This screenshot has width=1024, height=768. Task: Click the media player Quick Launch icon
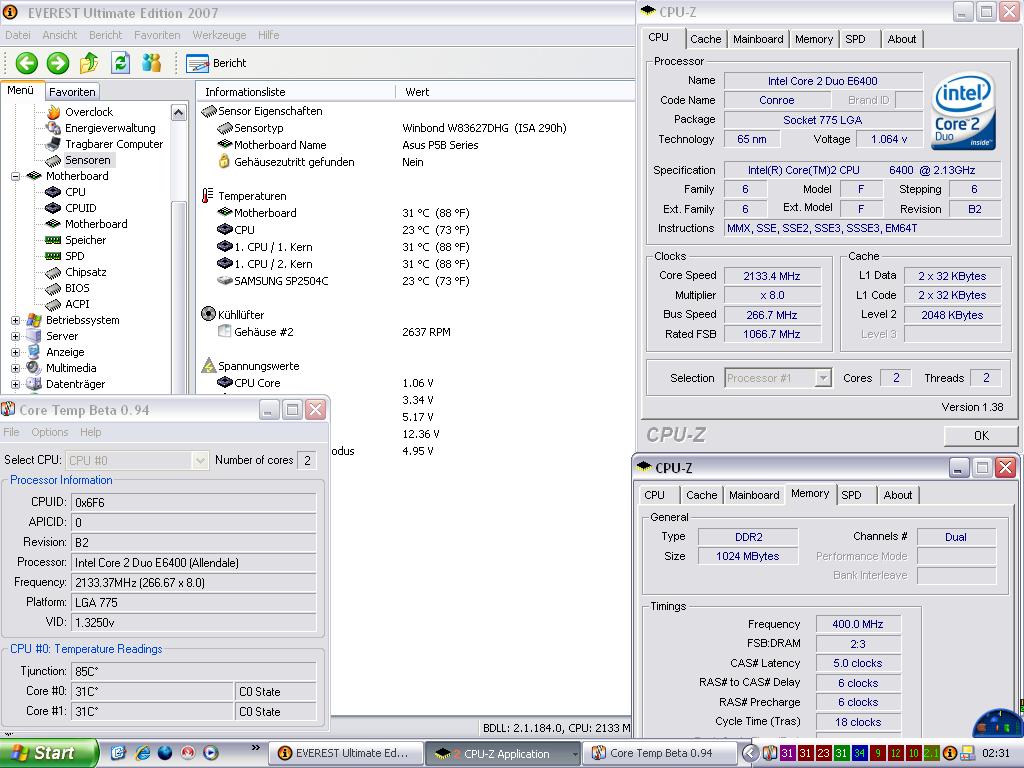[x=210, y=754]
